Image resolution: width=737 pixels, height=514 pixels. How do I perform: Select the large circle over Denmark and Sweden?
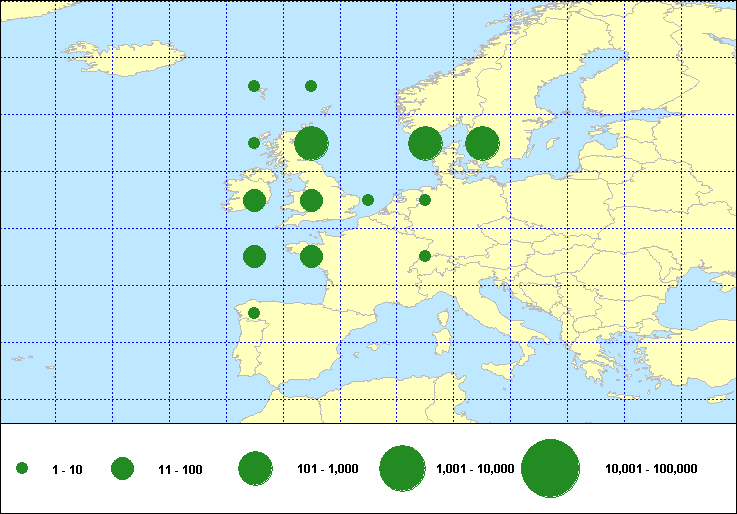(x=482, y=143)
